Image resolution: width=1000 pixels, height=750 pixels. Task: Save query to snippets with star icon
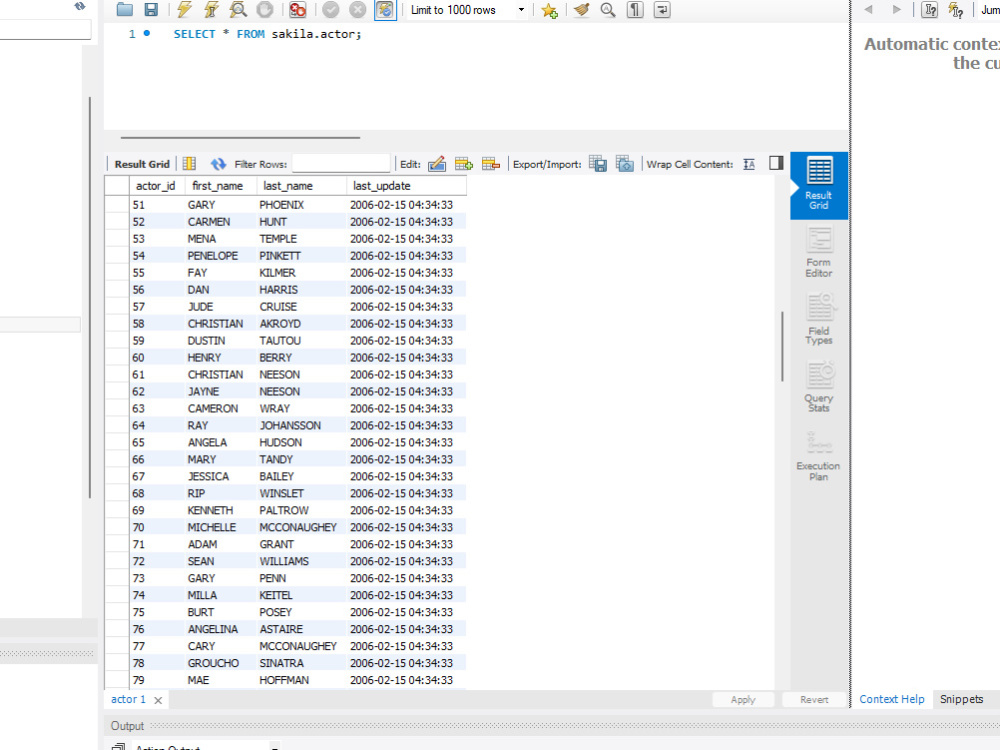(549, 10)
